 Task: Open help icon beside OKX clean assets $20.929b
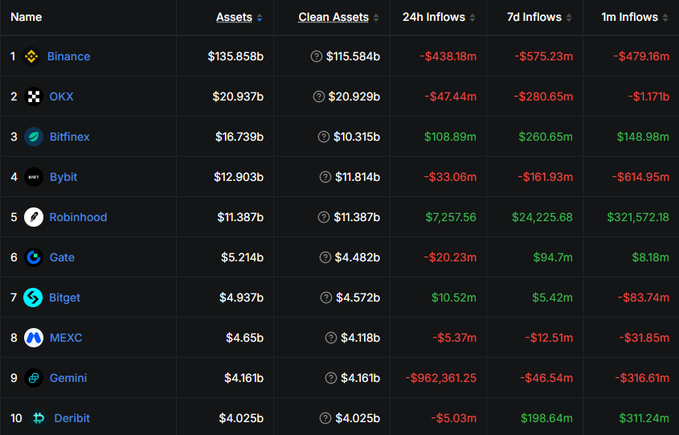(x=319, y=97)
